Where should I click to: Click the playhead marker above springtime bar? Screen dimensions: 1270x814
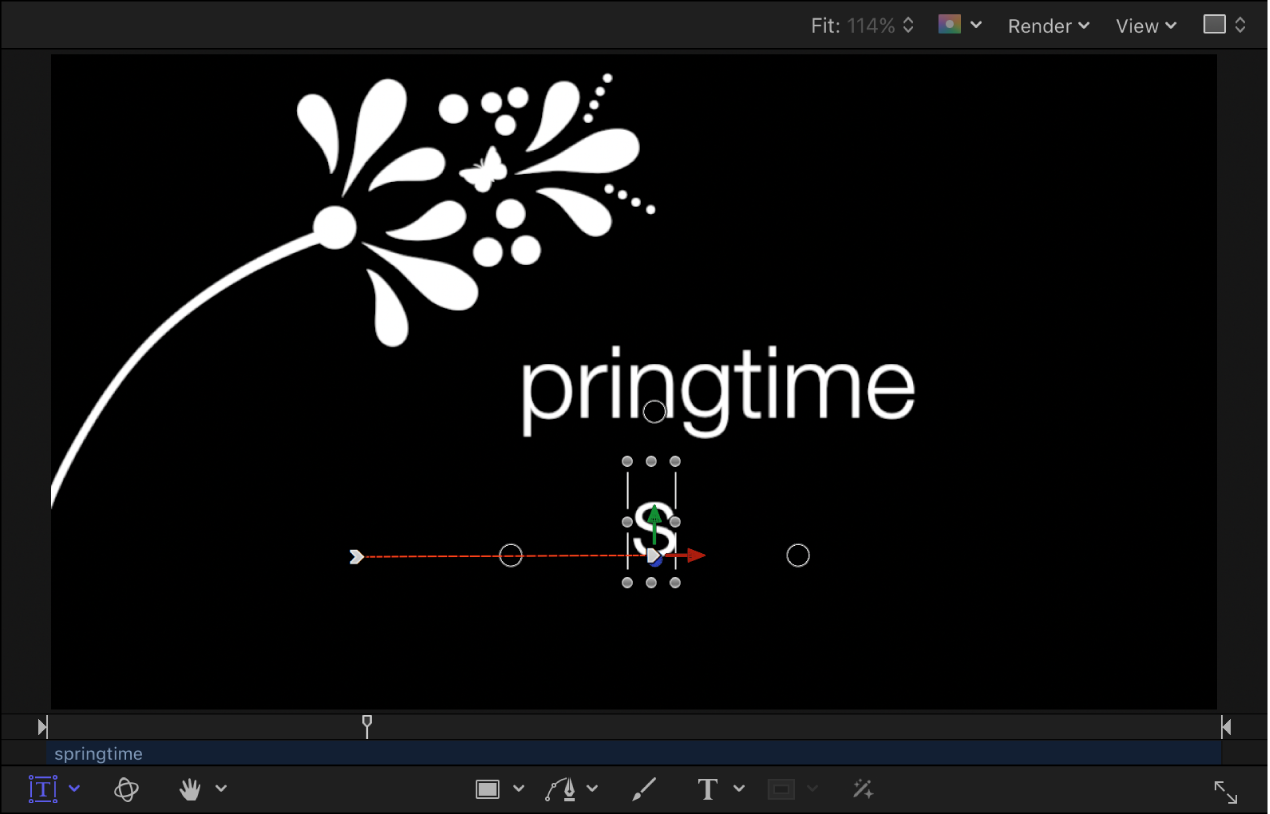pos(367,726)
